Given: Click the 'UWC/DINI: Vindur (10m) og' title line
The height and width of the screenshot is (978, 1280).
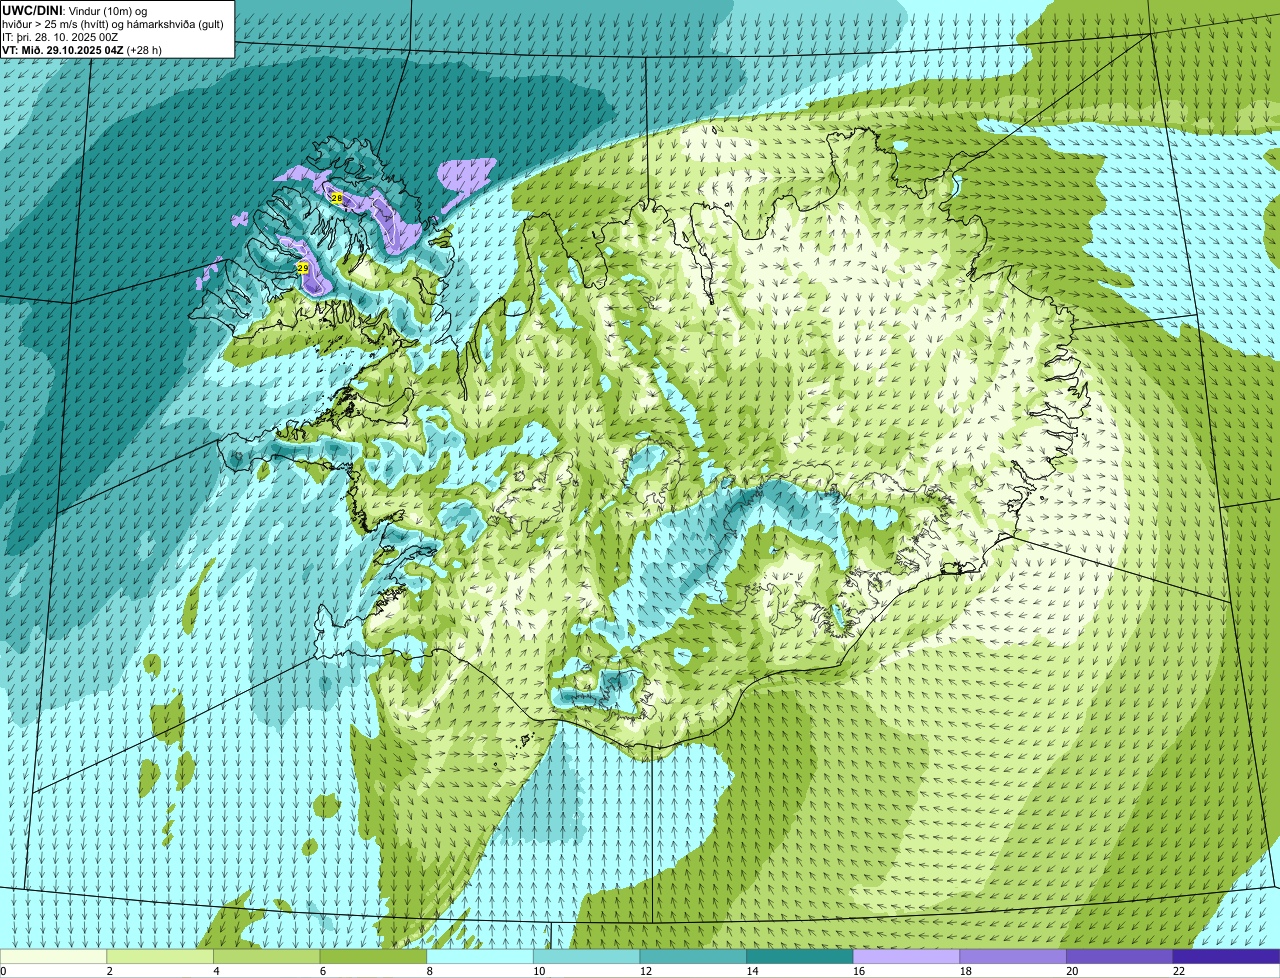Looking at the screenshot, I should (x=75, y=10).
